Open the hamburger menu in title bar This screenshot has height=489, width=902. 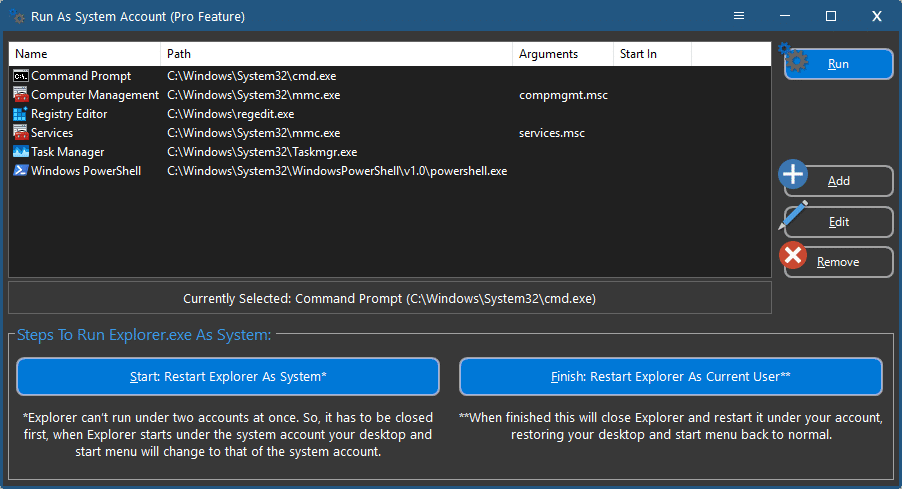point(739,16)
